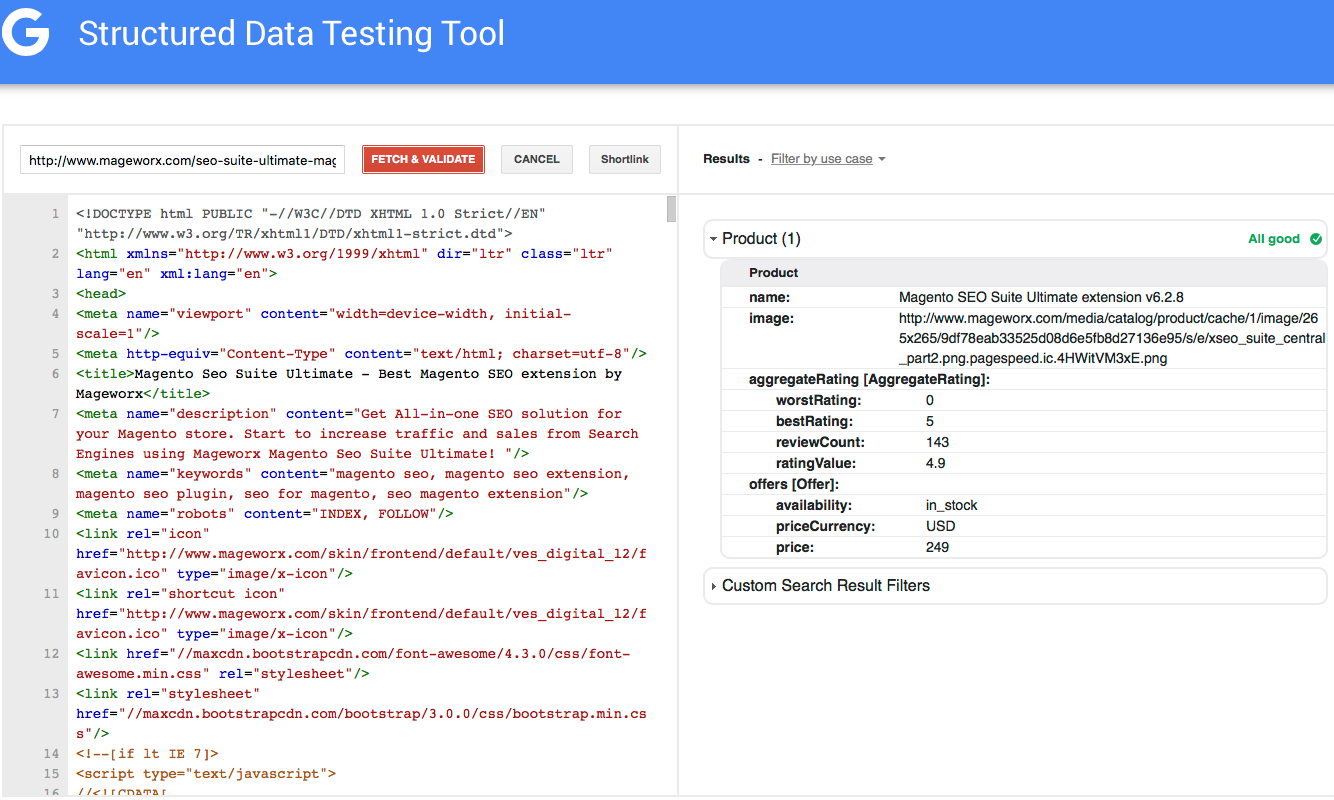The height and width of the screenshot is (800, 1334).
Task: Click the USD currency value
Action: click(941, 527)
